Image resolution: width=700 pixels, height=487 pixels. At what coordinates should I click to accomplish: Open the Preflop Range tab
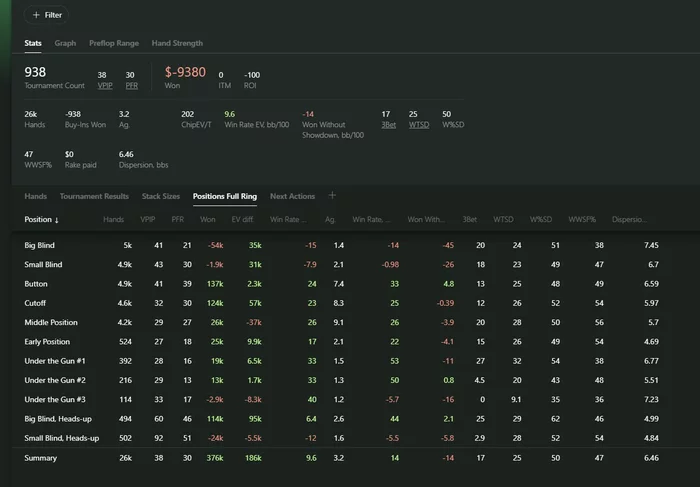pos(114,43)
